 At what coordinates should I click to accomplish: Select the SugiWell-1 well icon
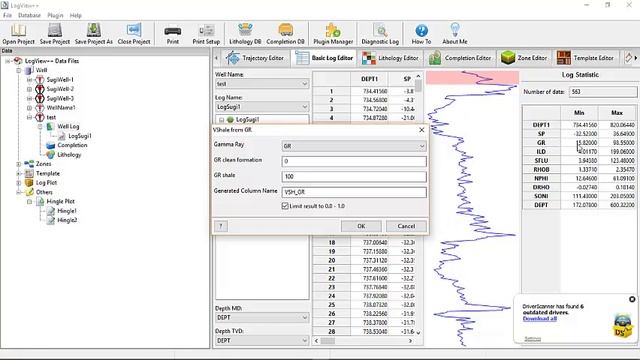pos(40,80)
